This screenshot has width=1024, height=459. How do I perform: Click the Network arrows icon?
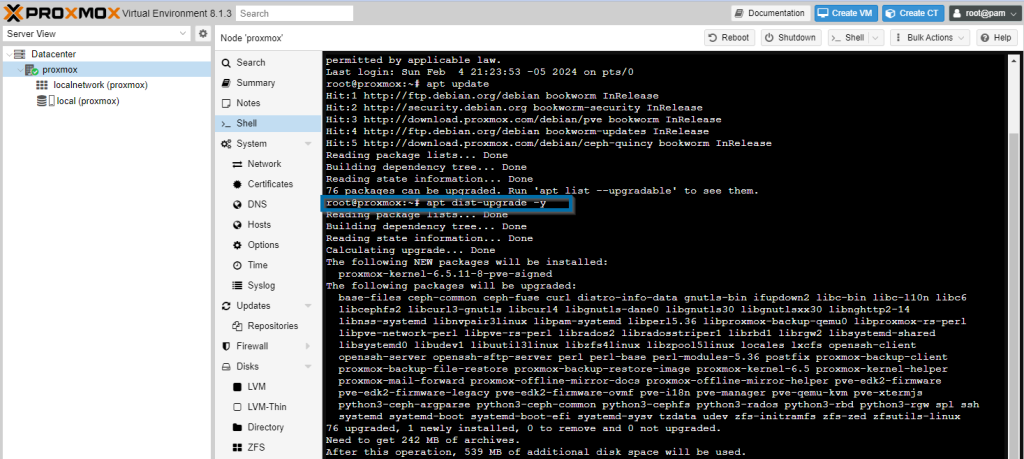237,164
